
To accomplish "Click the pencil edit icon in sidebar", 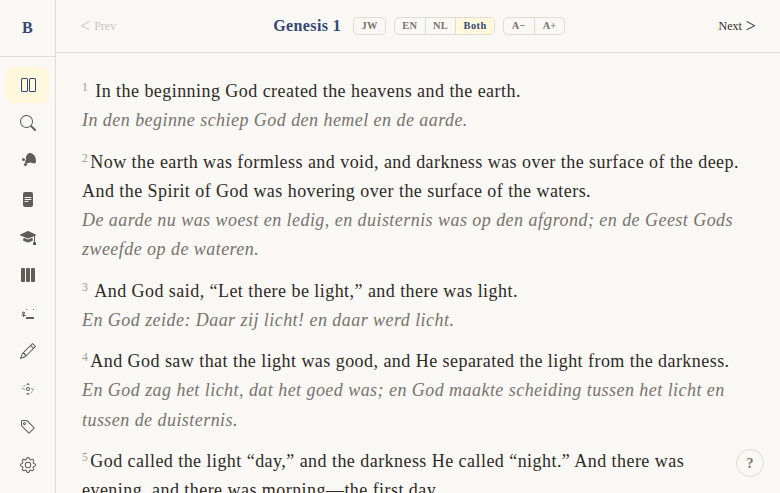I will (28, 351).
